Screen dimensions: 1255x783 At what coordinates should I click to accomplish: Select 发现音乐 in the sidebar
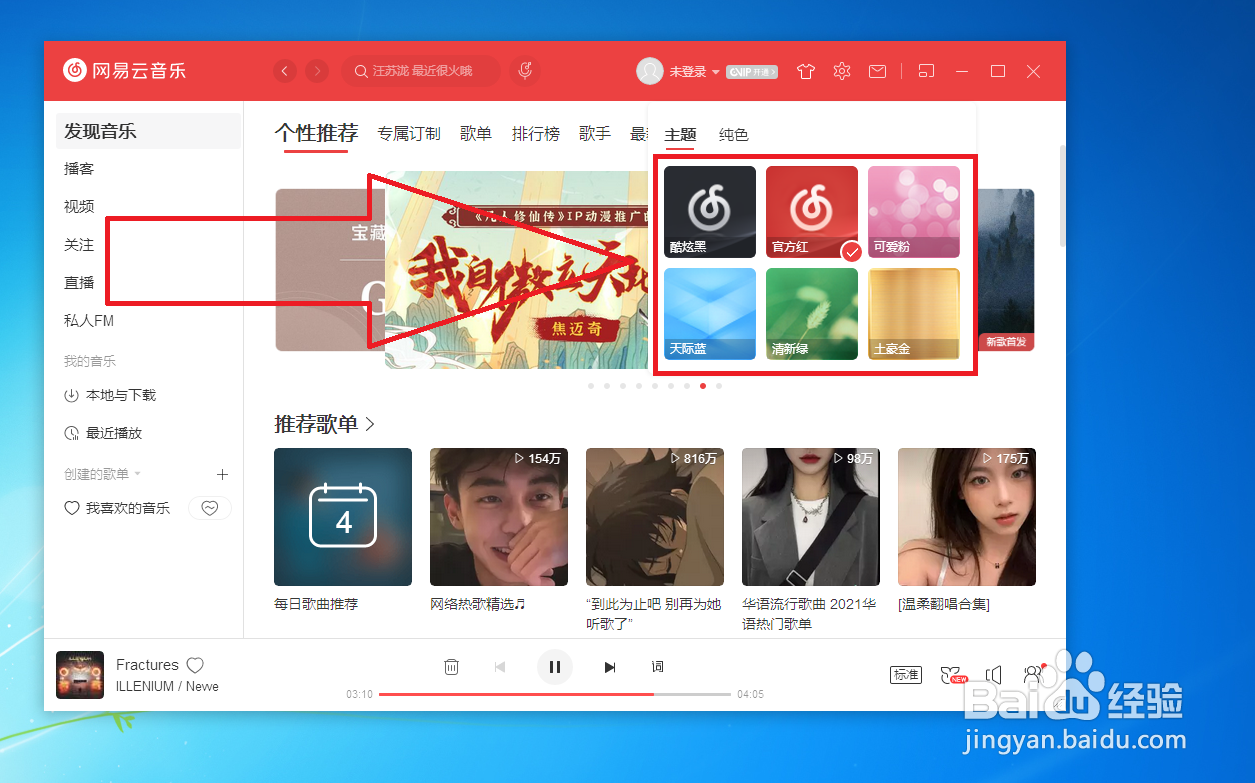[x=148, y=131]
